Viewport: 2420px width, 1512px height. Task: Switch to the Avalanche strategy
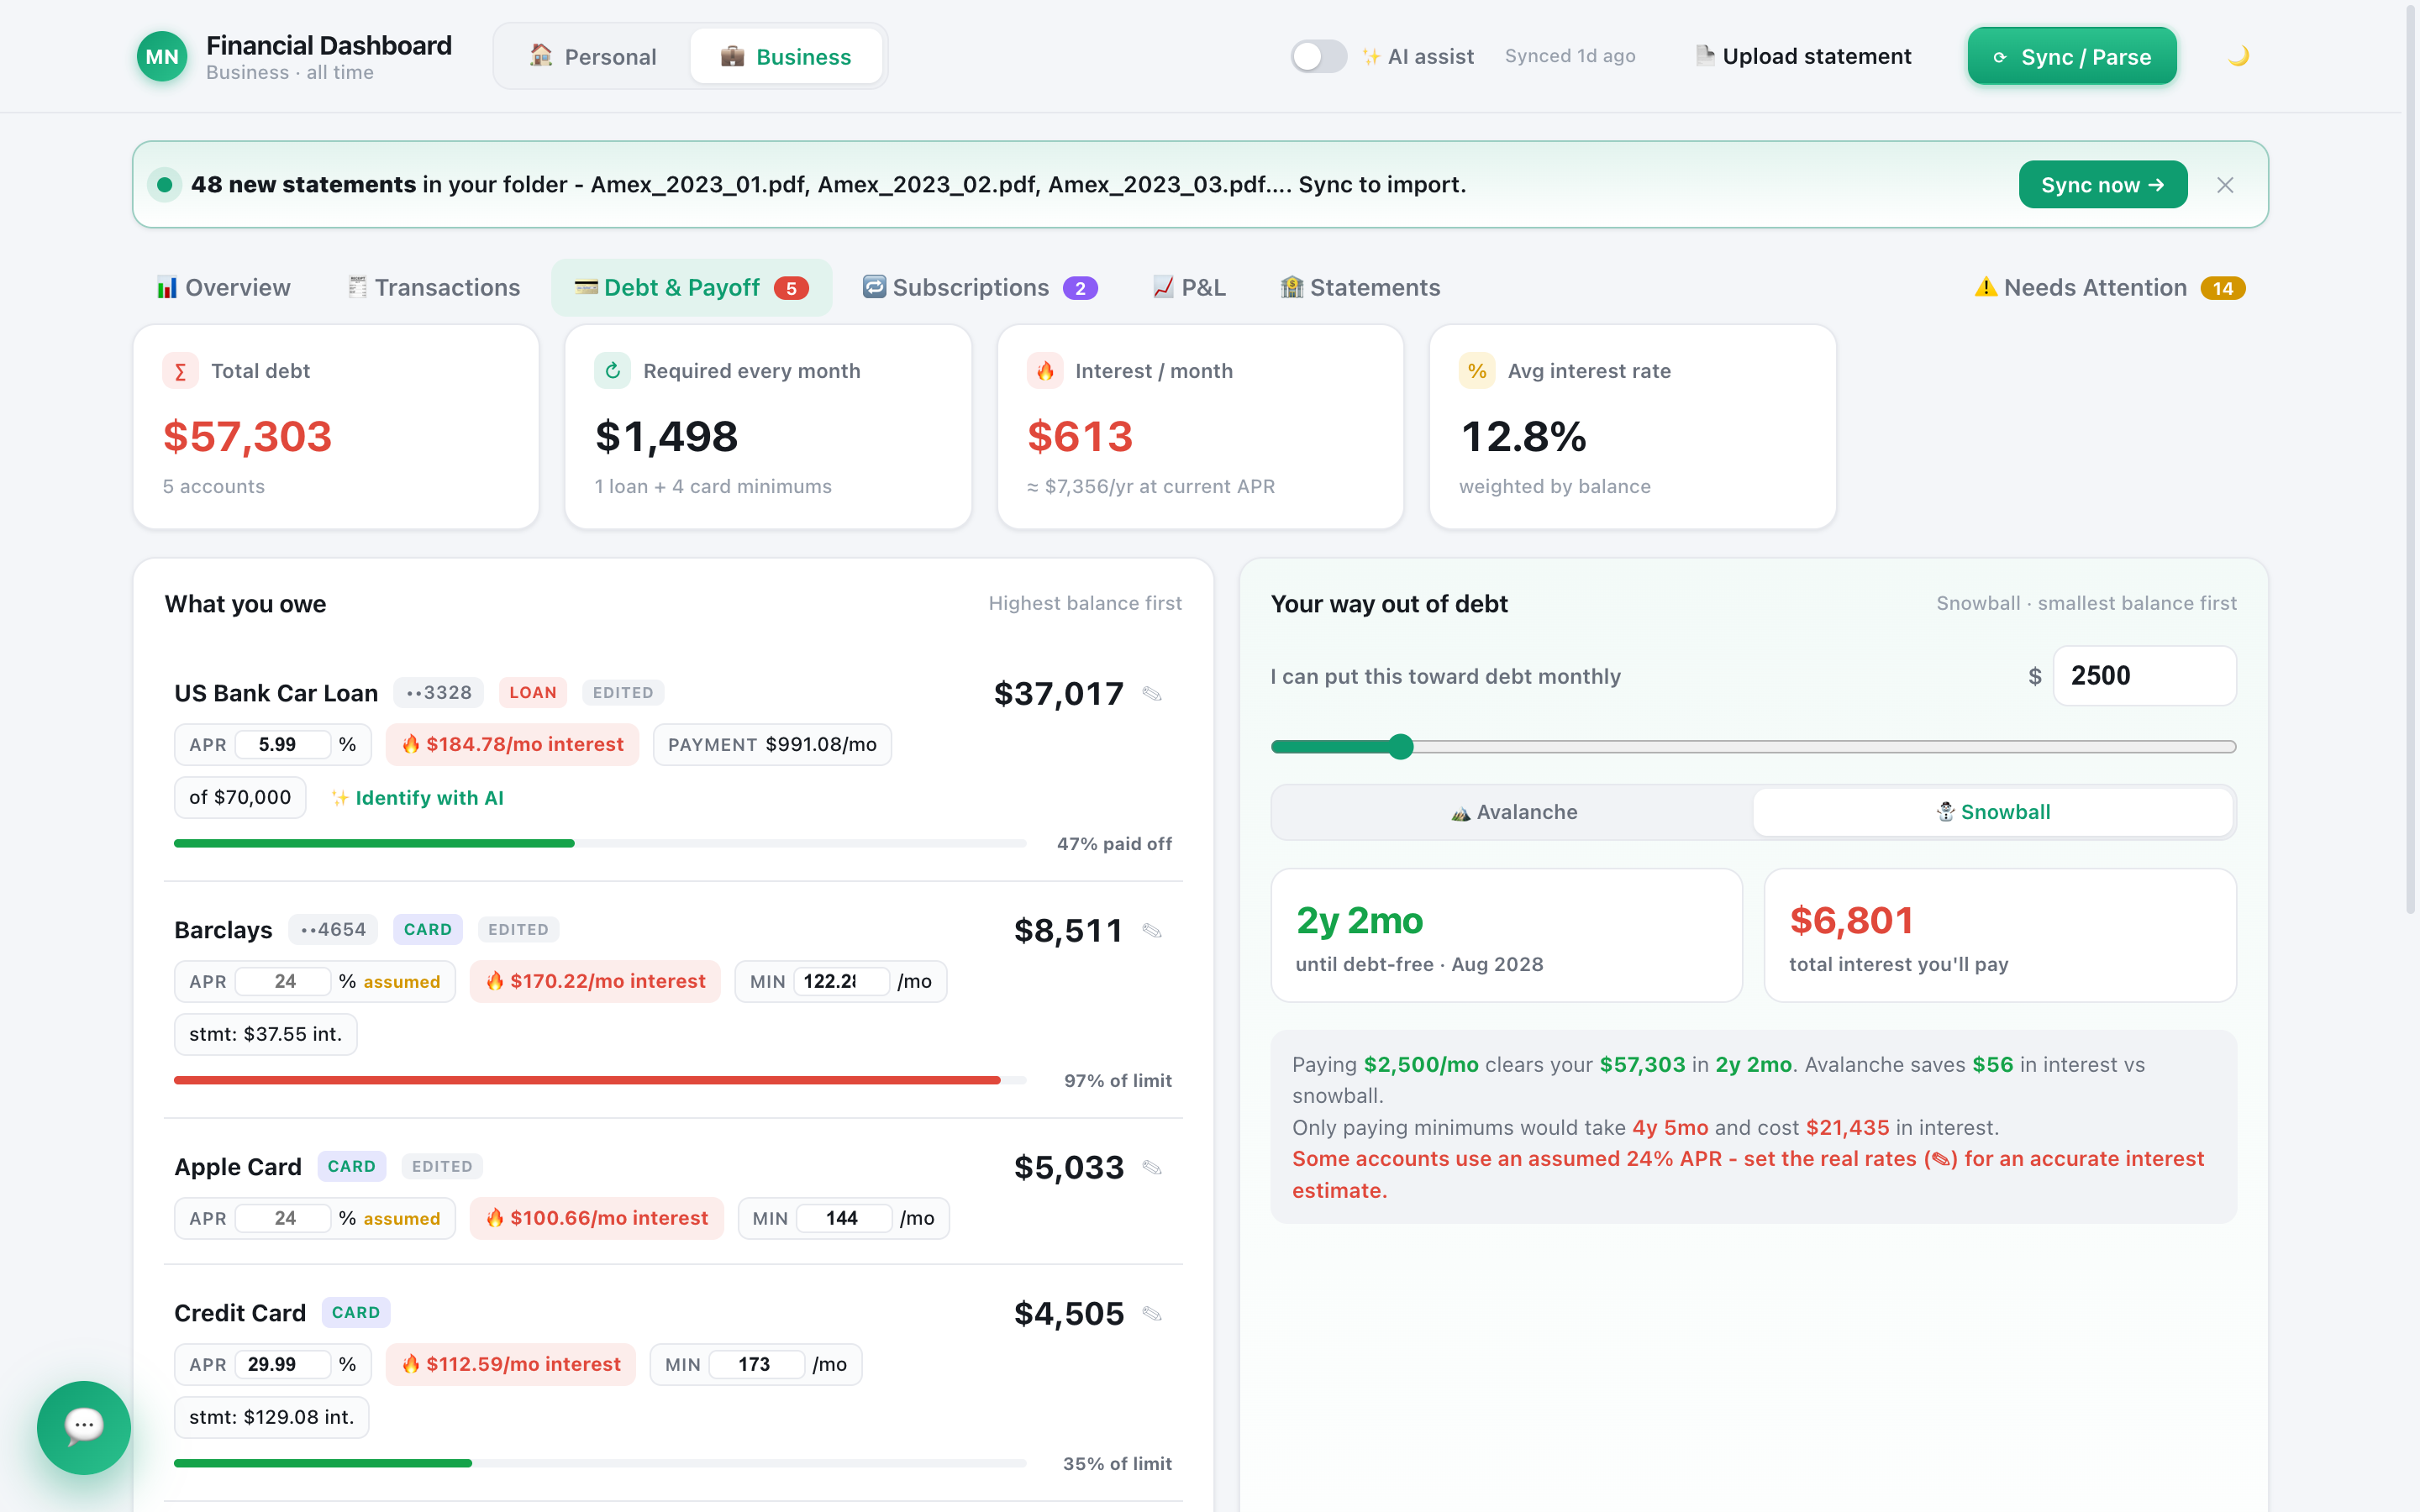[1514, 812]
